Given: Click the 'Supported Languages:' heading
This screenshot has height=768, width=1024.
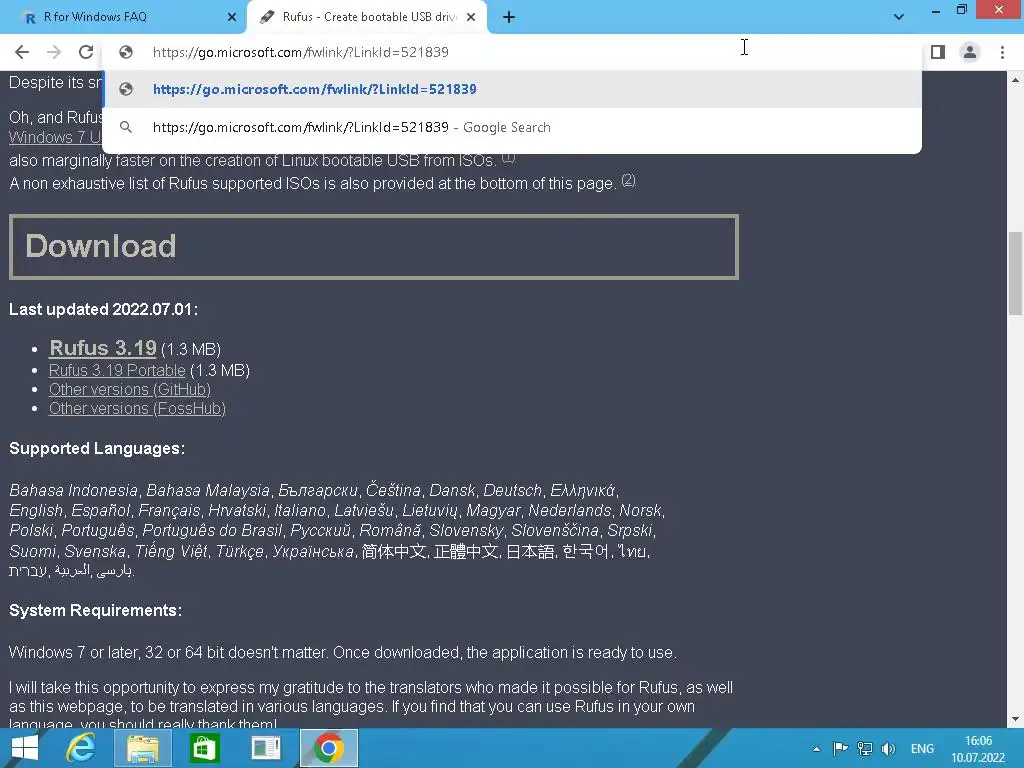Looking at the screenshot, I should click(97, 449).
